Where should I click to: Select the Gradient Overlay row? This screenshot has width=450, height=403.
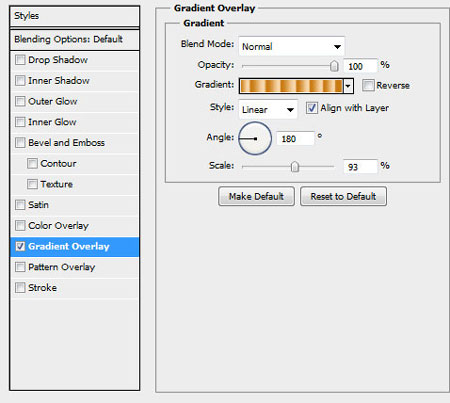tap(75, 247)
